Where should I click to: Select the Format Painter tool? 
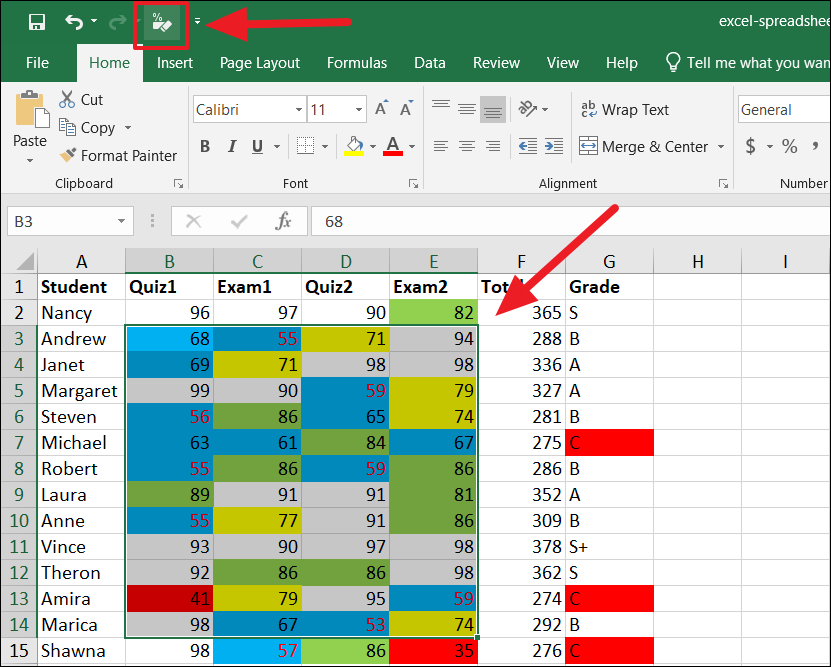(118, 155)
